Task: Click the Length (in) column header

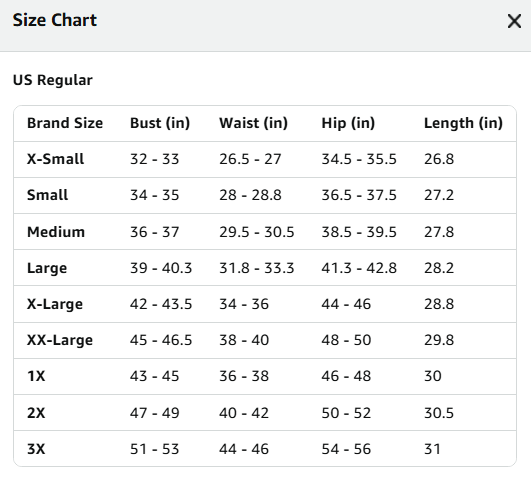Action: (463, 123)
